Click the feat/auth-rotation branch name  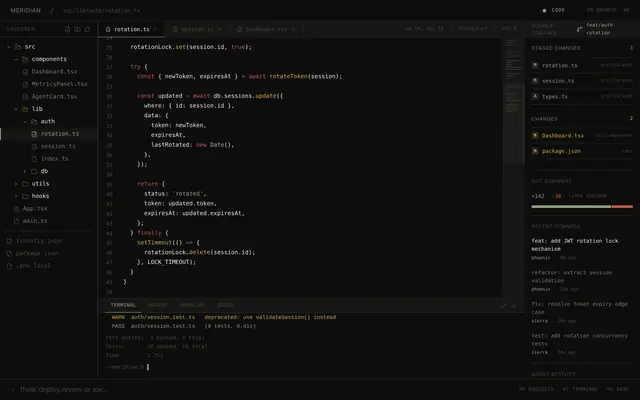coord(600,29)
